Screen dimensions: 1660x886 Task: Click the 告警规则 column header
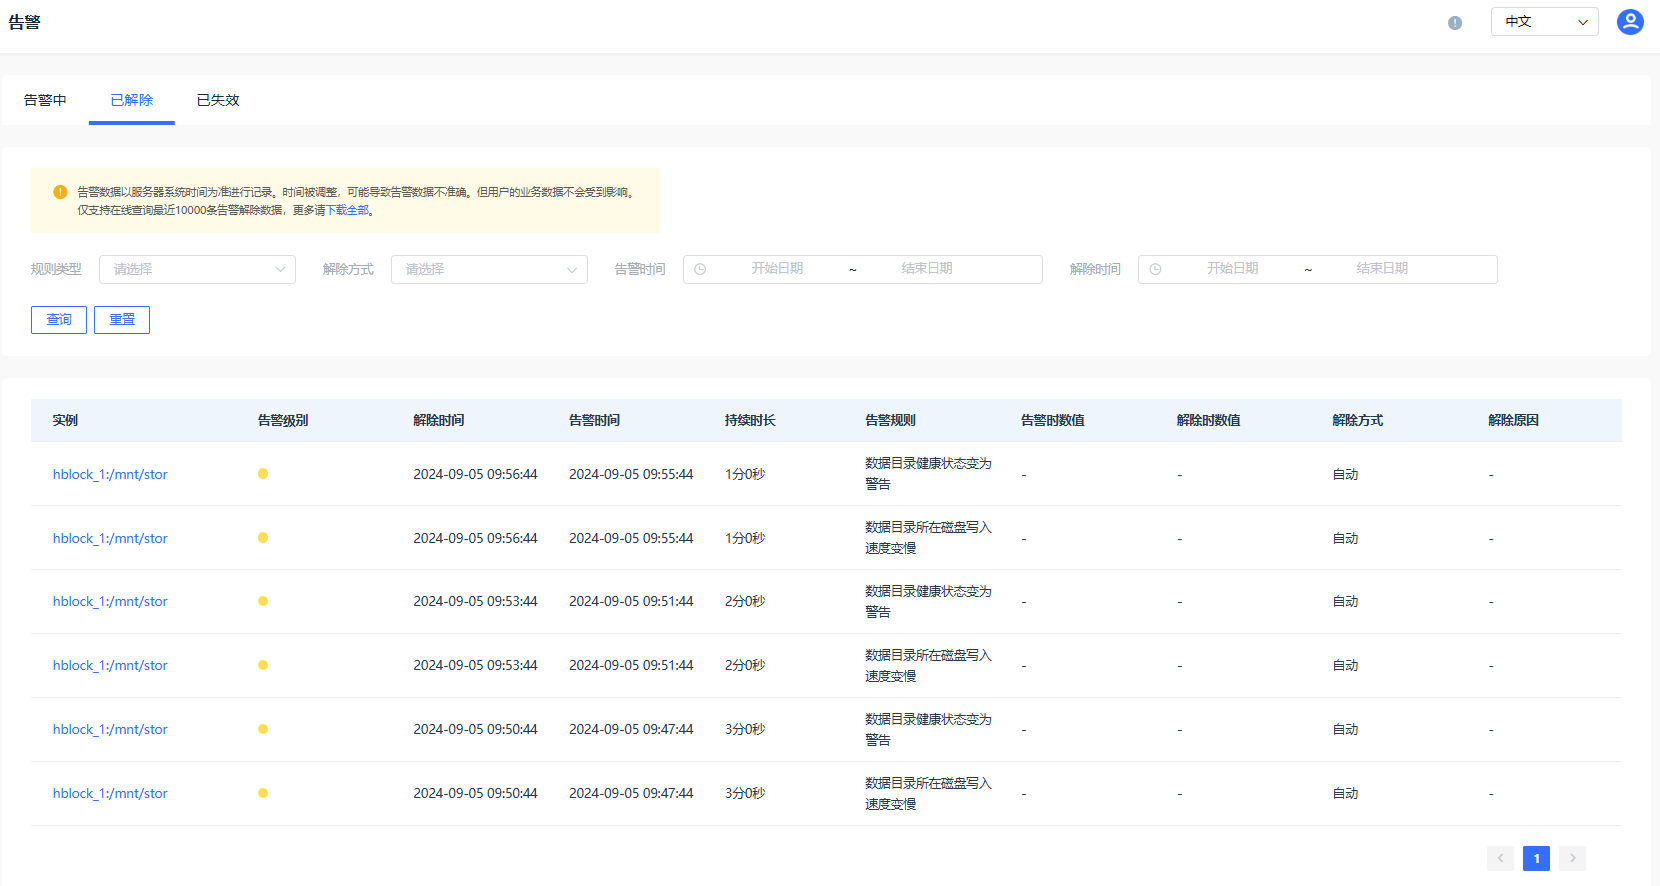coord(890,421)
